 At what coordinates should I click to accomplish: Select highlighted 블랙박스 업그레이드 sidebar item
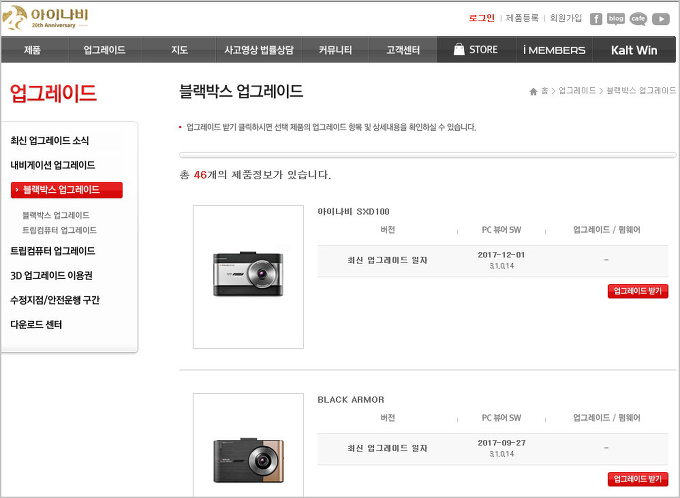tap(66, 190)
